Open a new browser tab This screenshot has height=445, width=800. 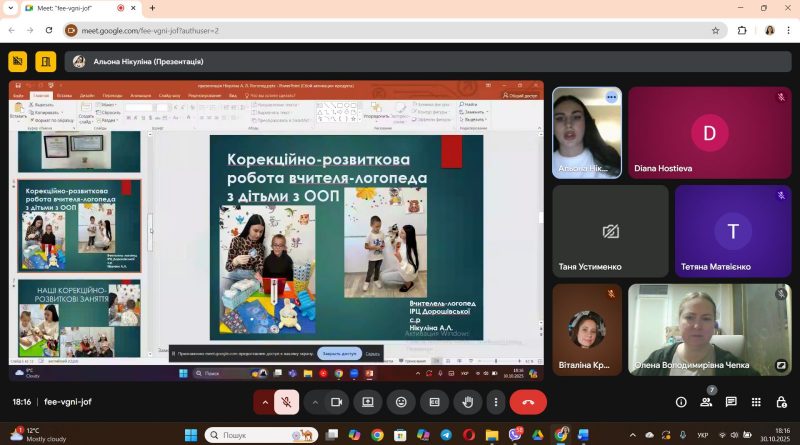[152, 8]
